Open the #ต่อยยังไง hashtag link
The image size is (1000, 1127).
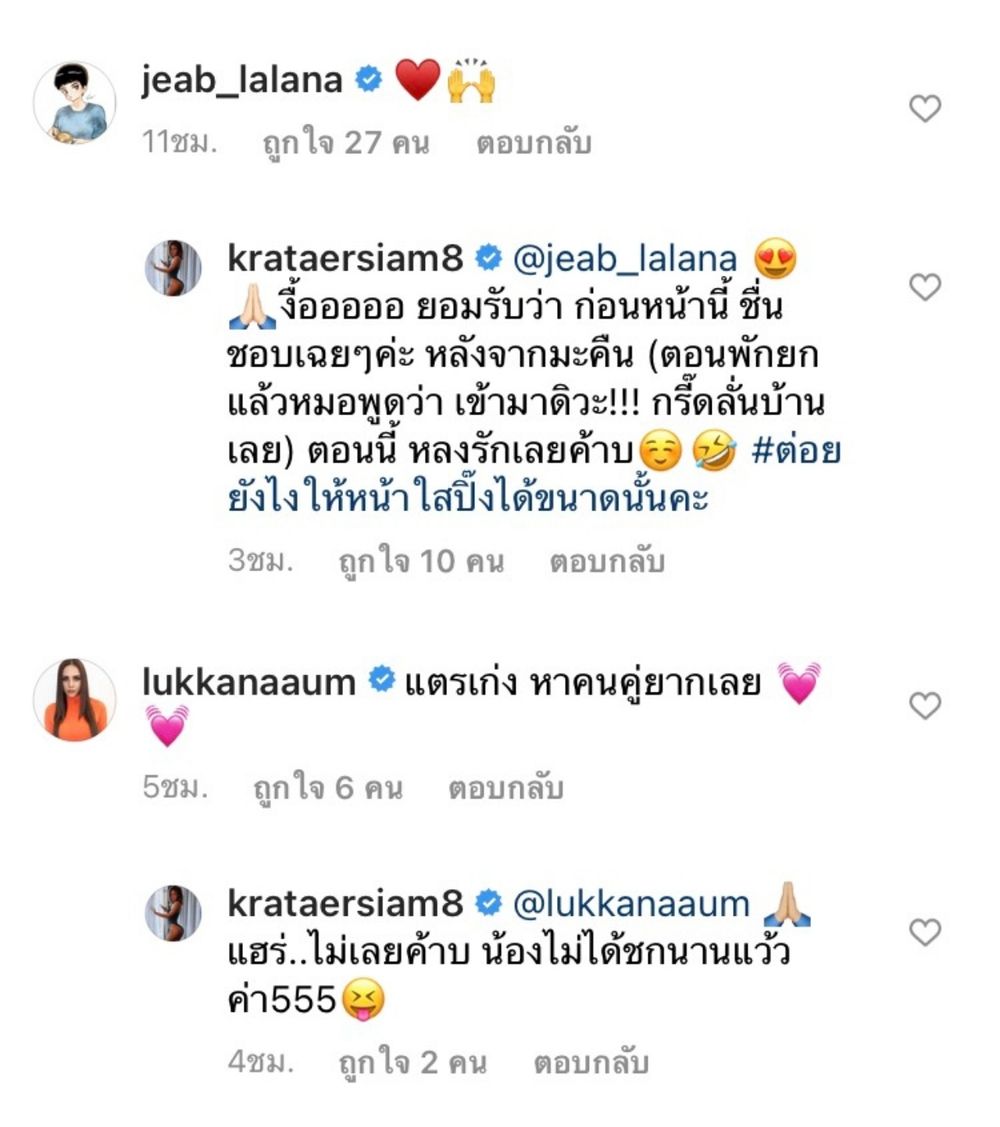(533, 474)
